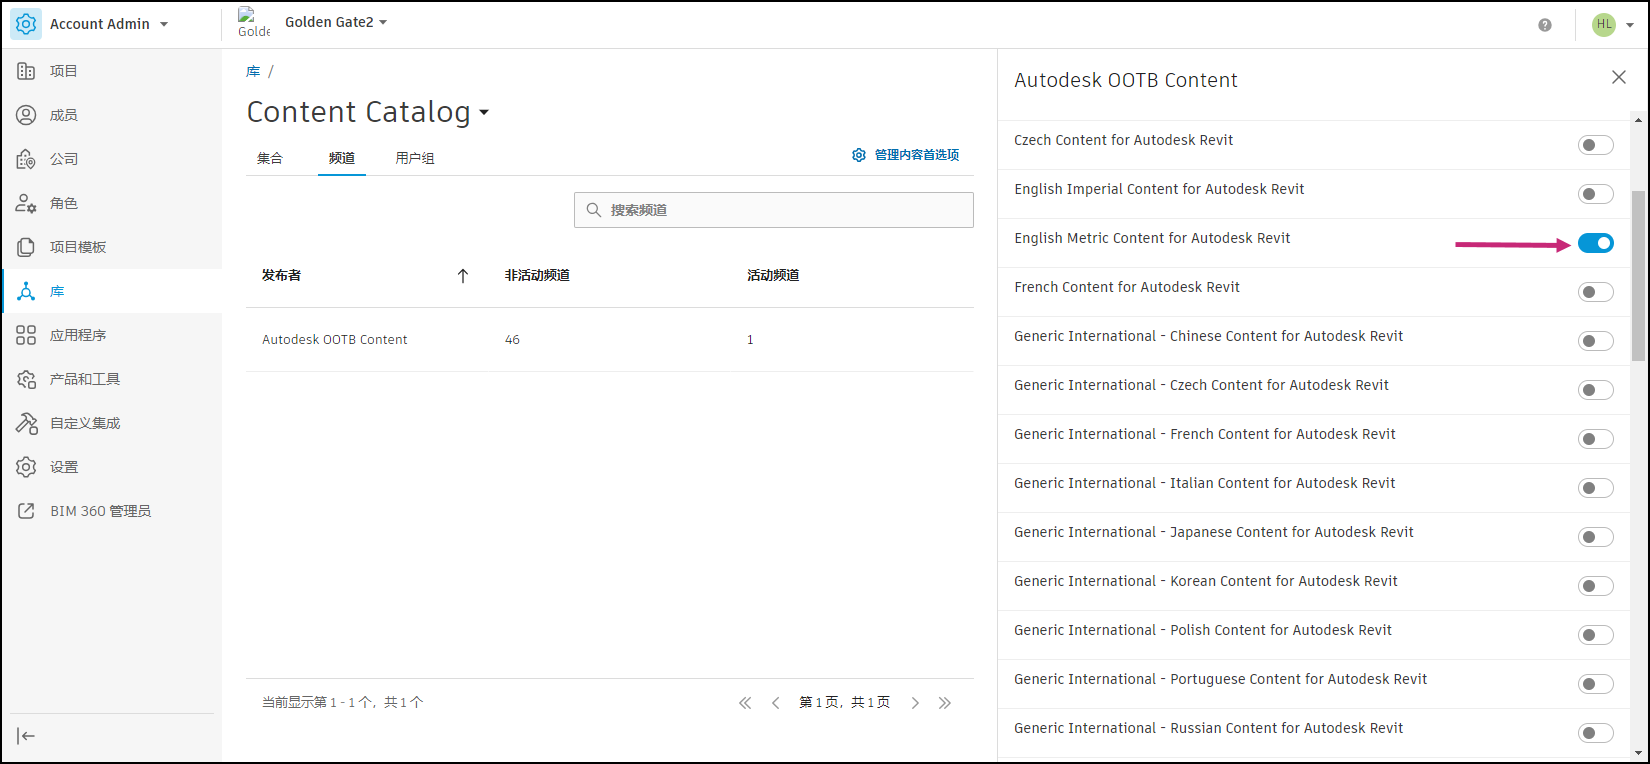
Task: Open the 项目模板 templates sidebar icon
Action: pos(26,247)
